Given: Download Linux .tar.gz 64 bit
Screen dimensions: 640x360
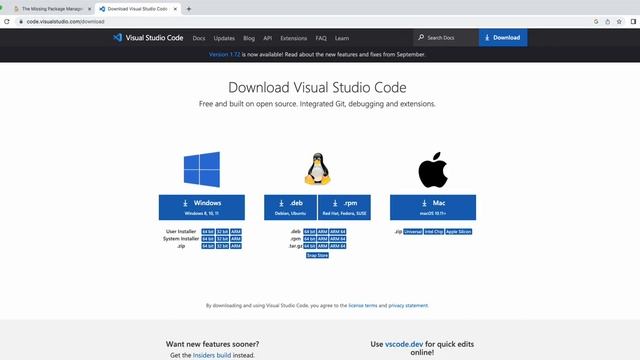Looking at the screenshot, I should click(x=309, y=246).
